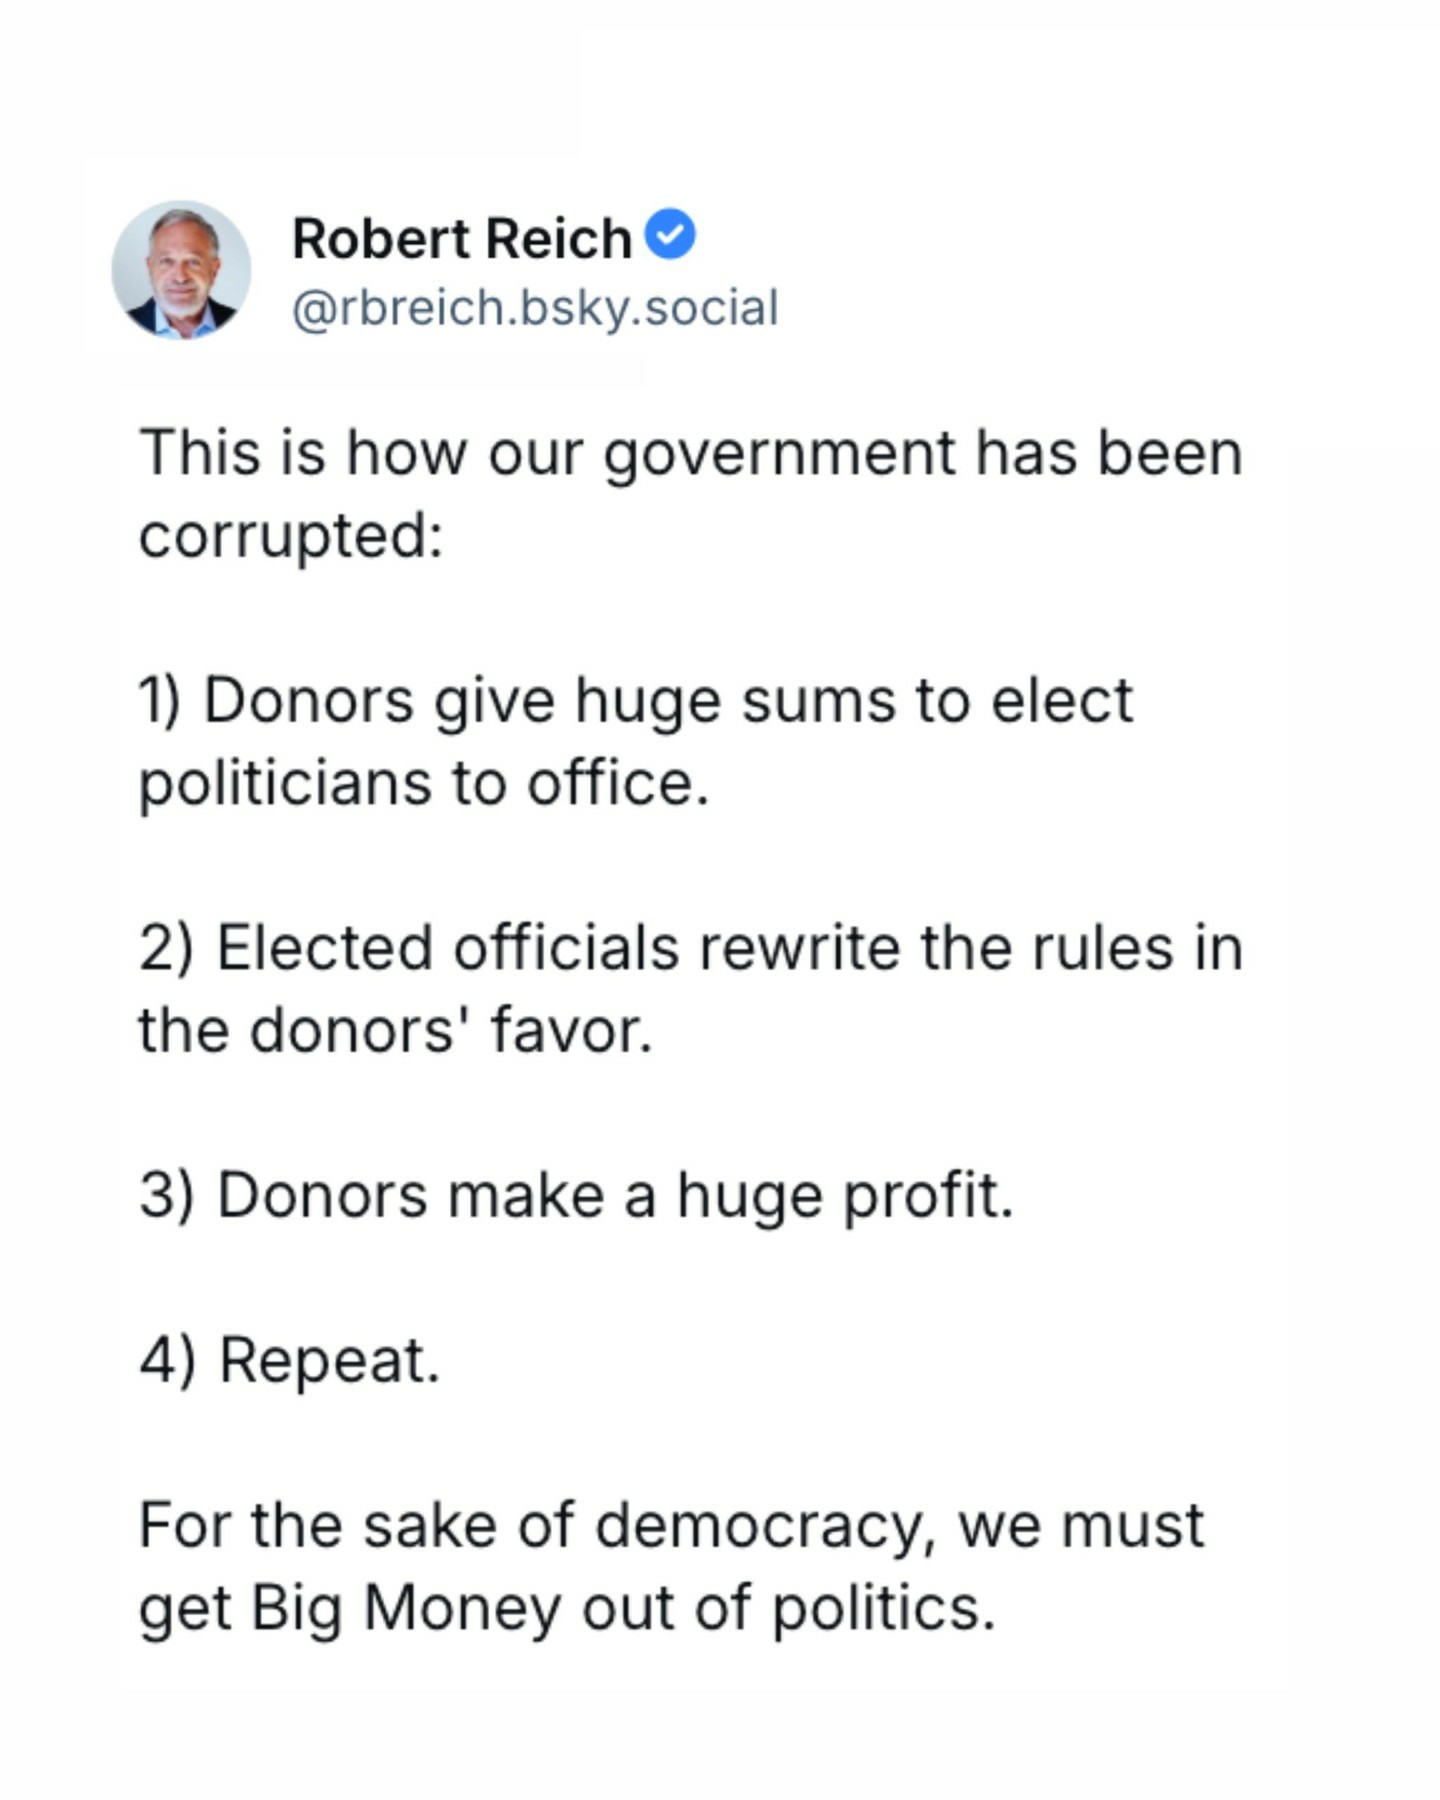Click the word "government" in first line
This screenshot has height=1800, width=1440.
tap(780, 453)
